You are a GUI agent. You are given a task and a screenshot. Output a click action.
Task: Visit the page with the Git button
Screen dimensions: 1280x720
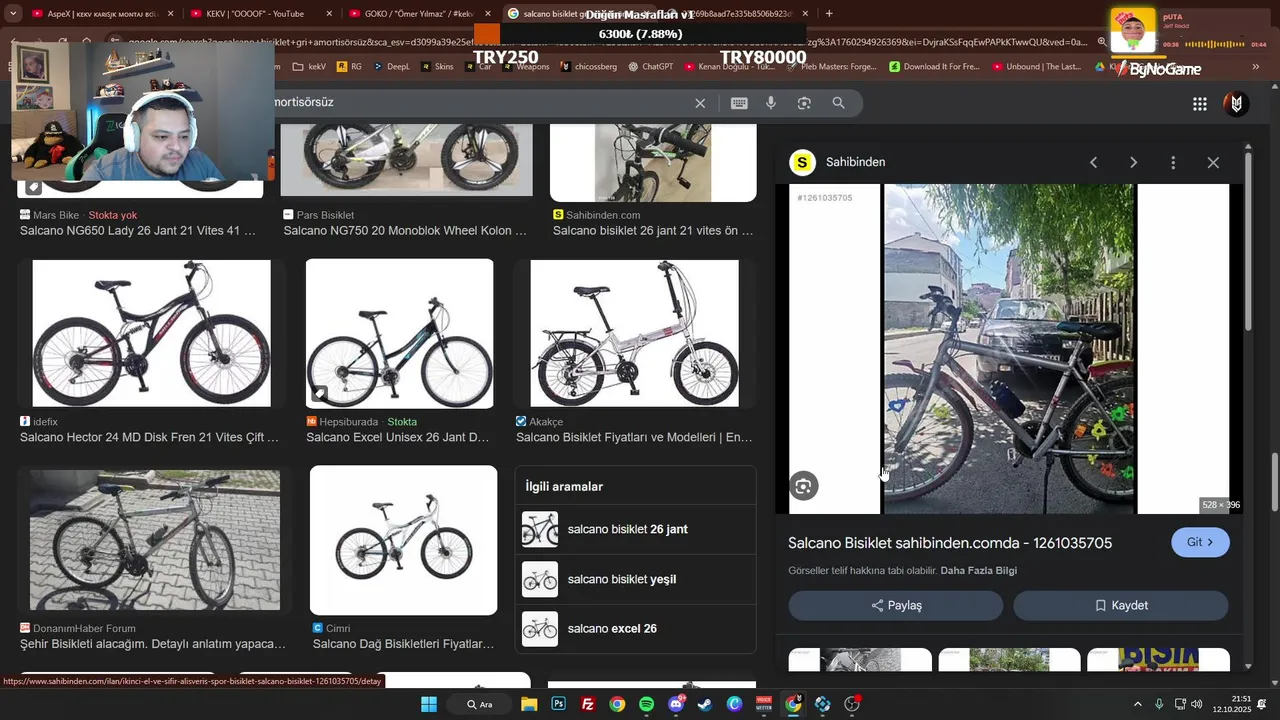click(x=1200, y=542)
